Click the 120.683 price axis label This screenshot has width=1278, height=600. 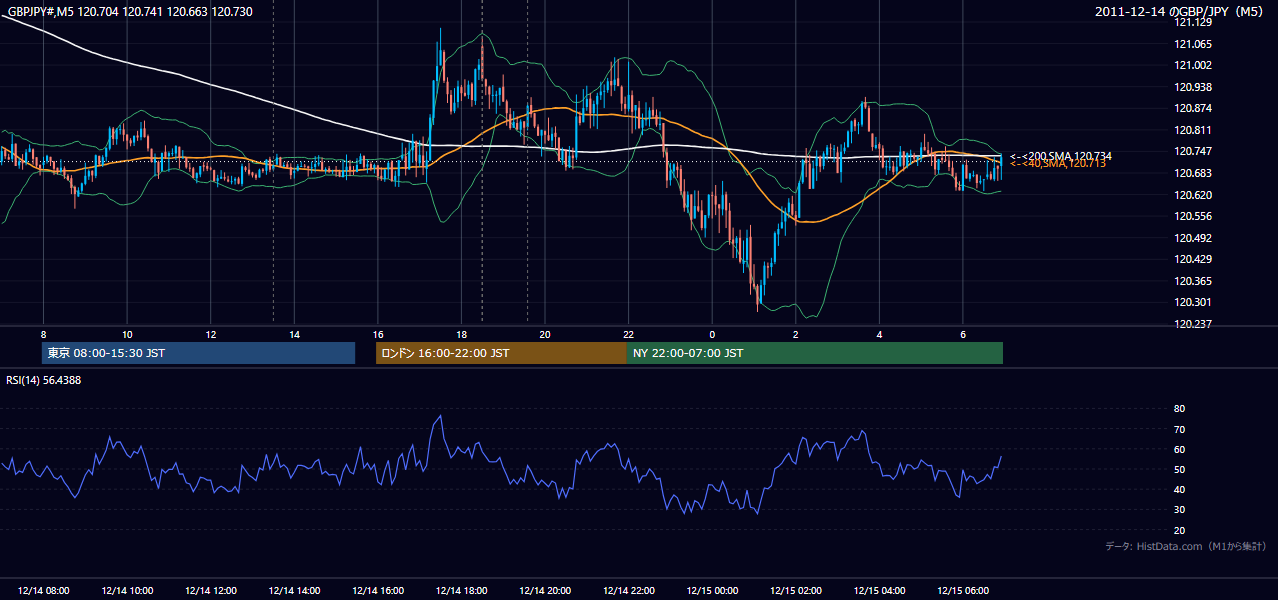pyautogui.click(x=1193, y=173)
